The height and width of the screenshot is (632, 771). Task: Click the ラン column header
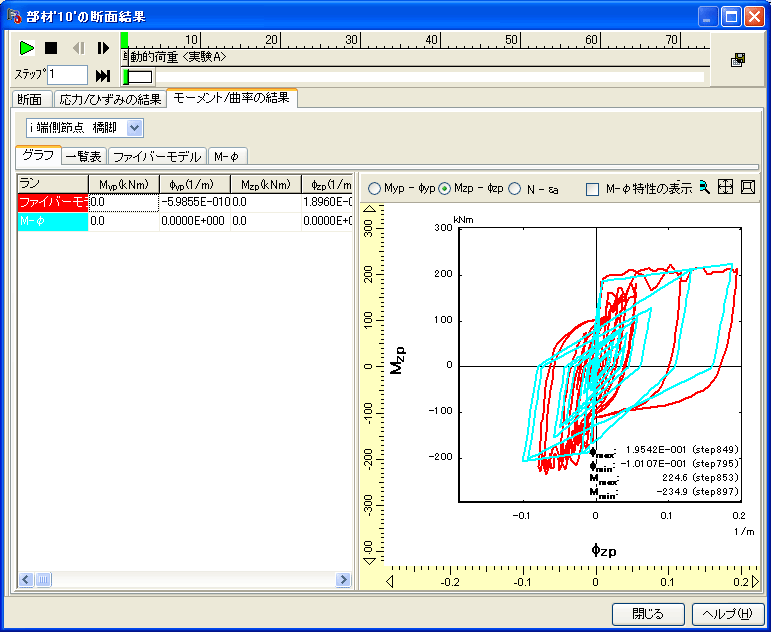click(53, 183)
